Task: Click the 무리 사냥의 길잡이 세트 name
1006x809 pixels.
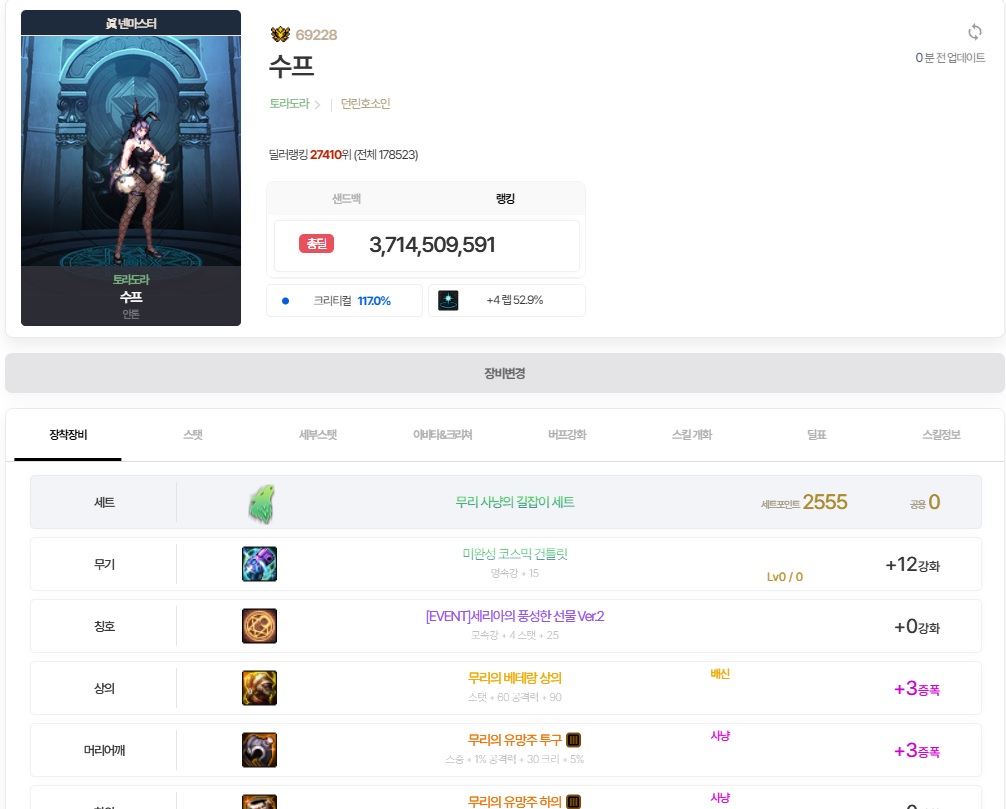Action: click(515, 502)
